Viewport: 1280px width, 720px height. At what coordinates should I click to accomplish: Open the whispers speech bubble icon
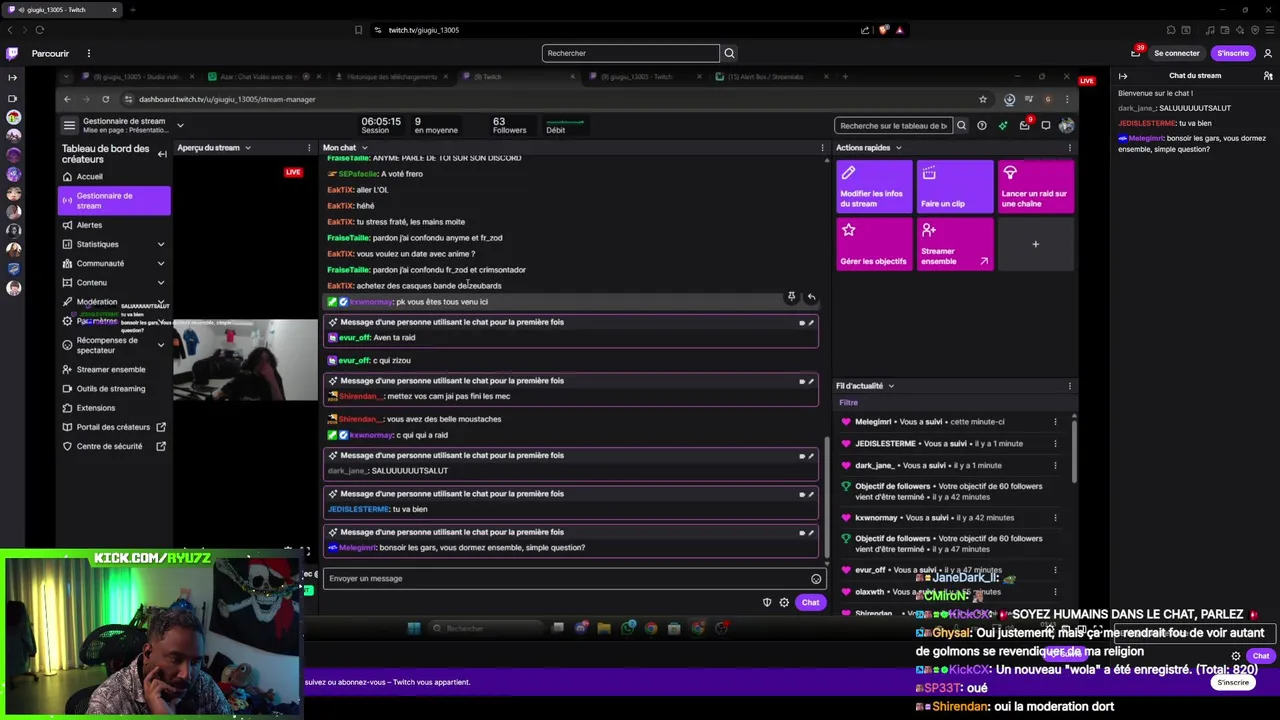(1046, 126)
